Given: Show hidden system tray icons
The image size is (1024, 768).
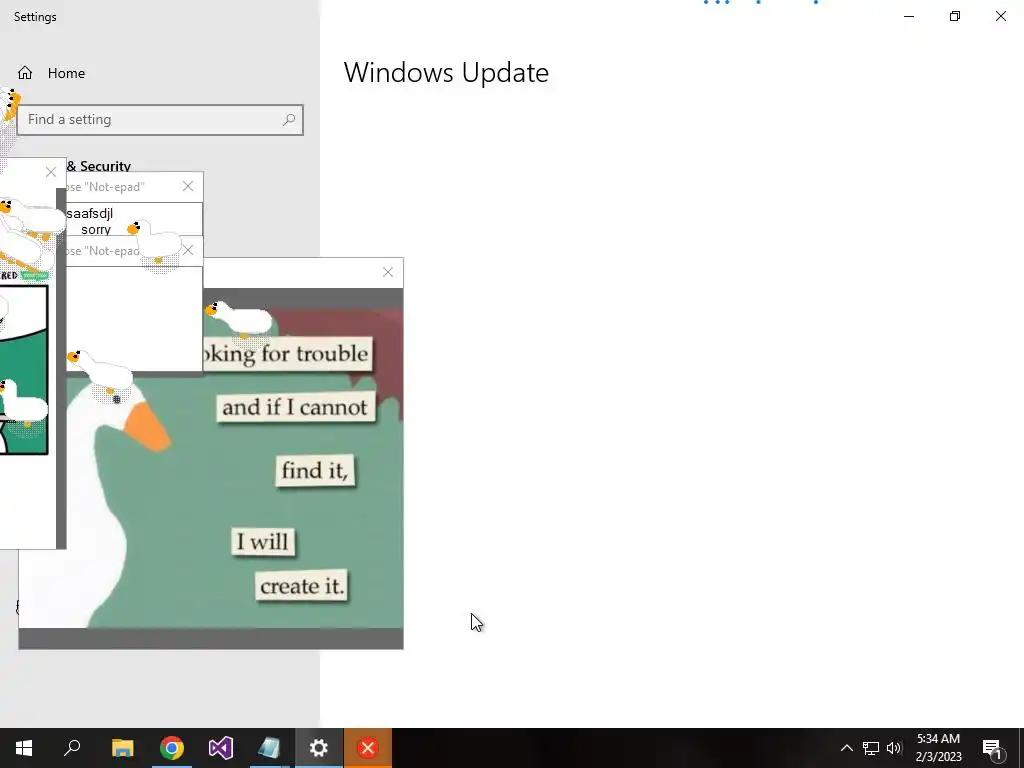Looking at the screenshot, I should click(846, 748).
